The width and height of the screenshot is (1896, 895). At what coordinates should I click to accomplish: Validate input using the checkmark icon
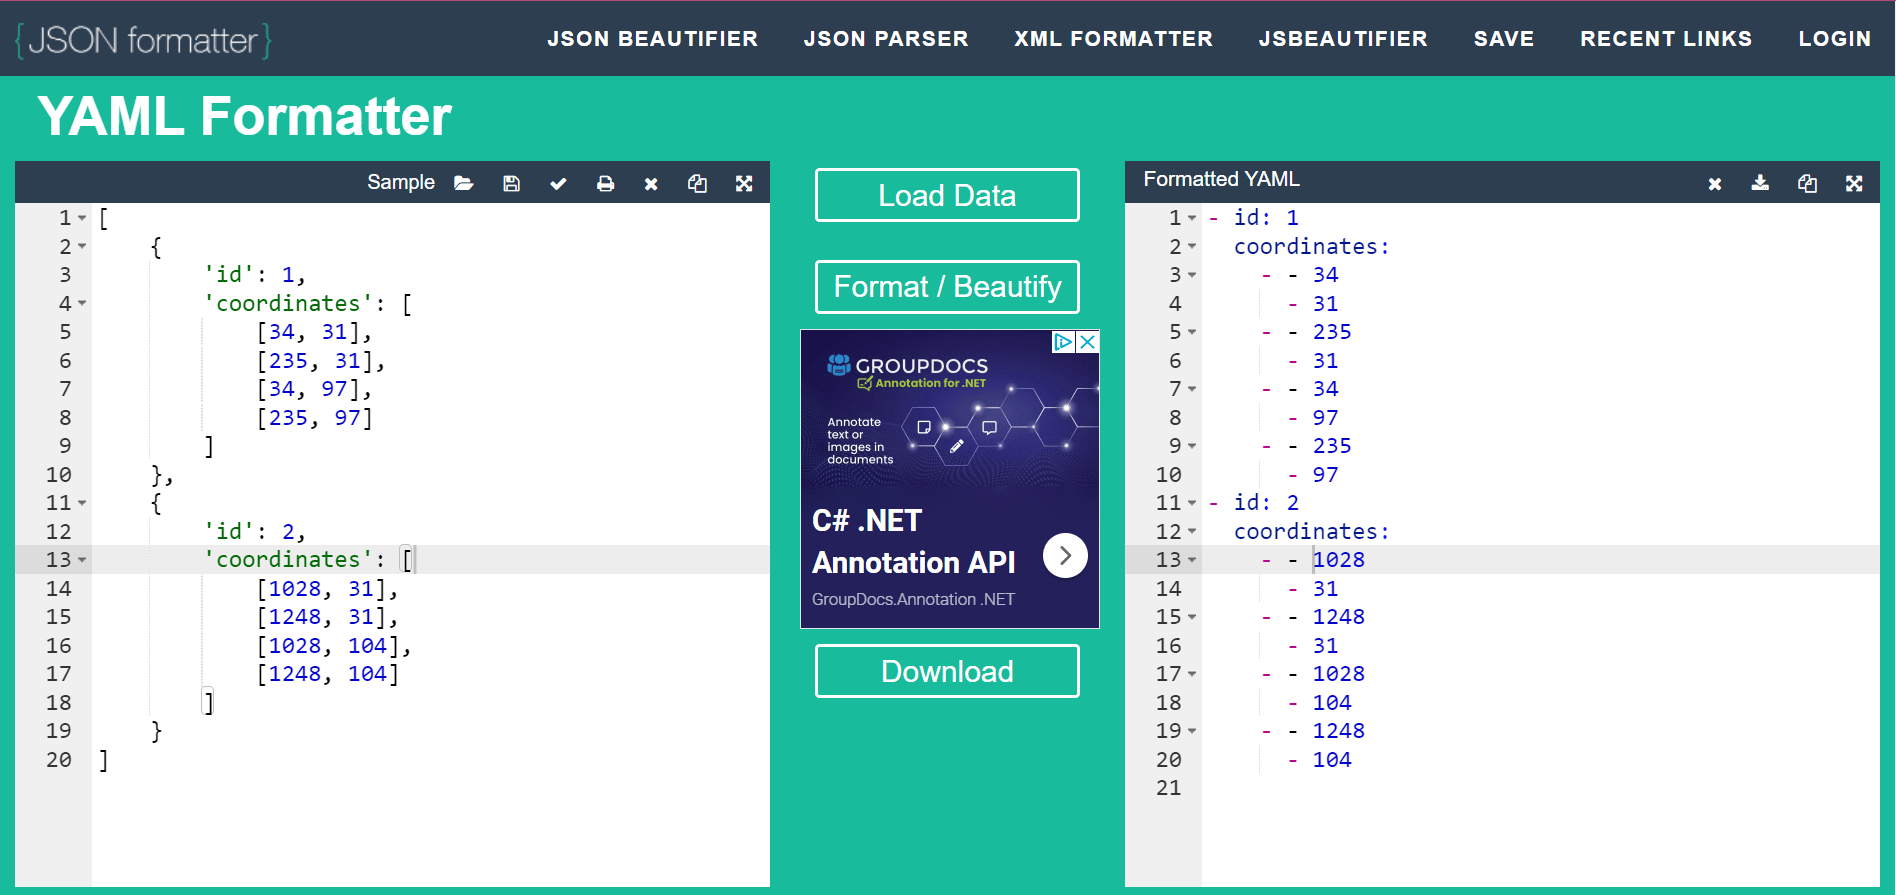[558, 183]
